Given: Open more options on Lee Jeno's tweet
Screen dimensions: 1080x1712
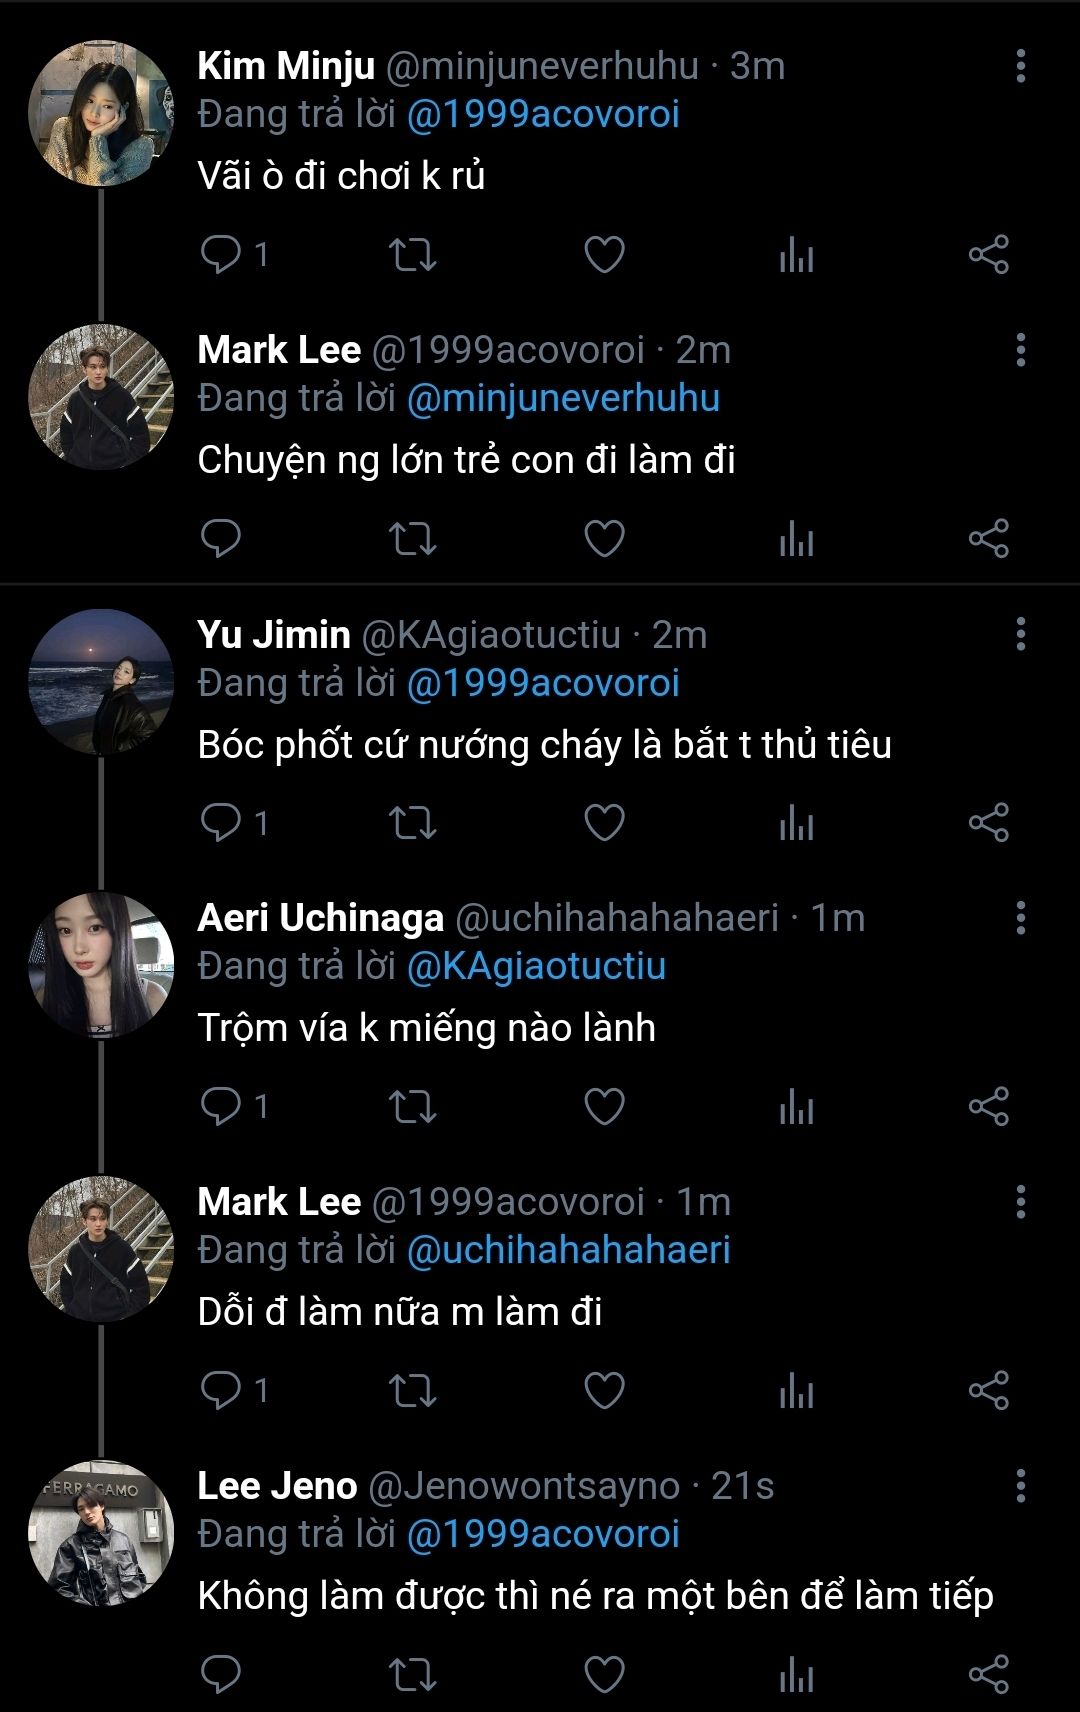Looking at the screenshot, I should (x=1020, y=1486).
